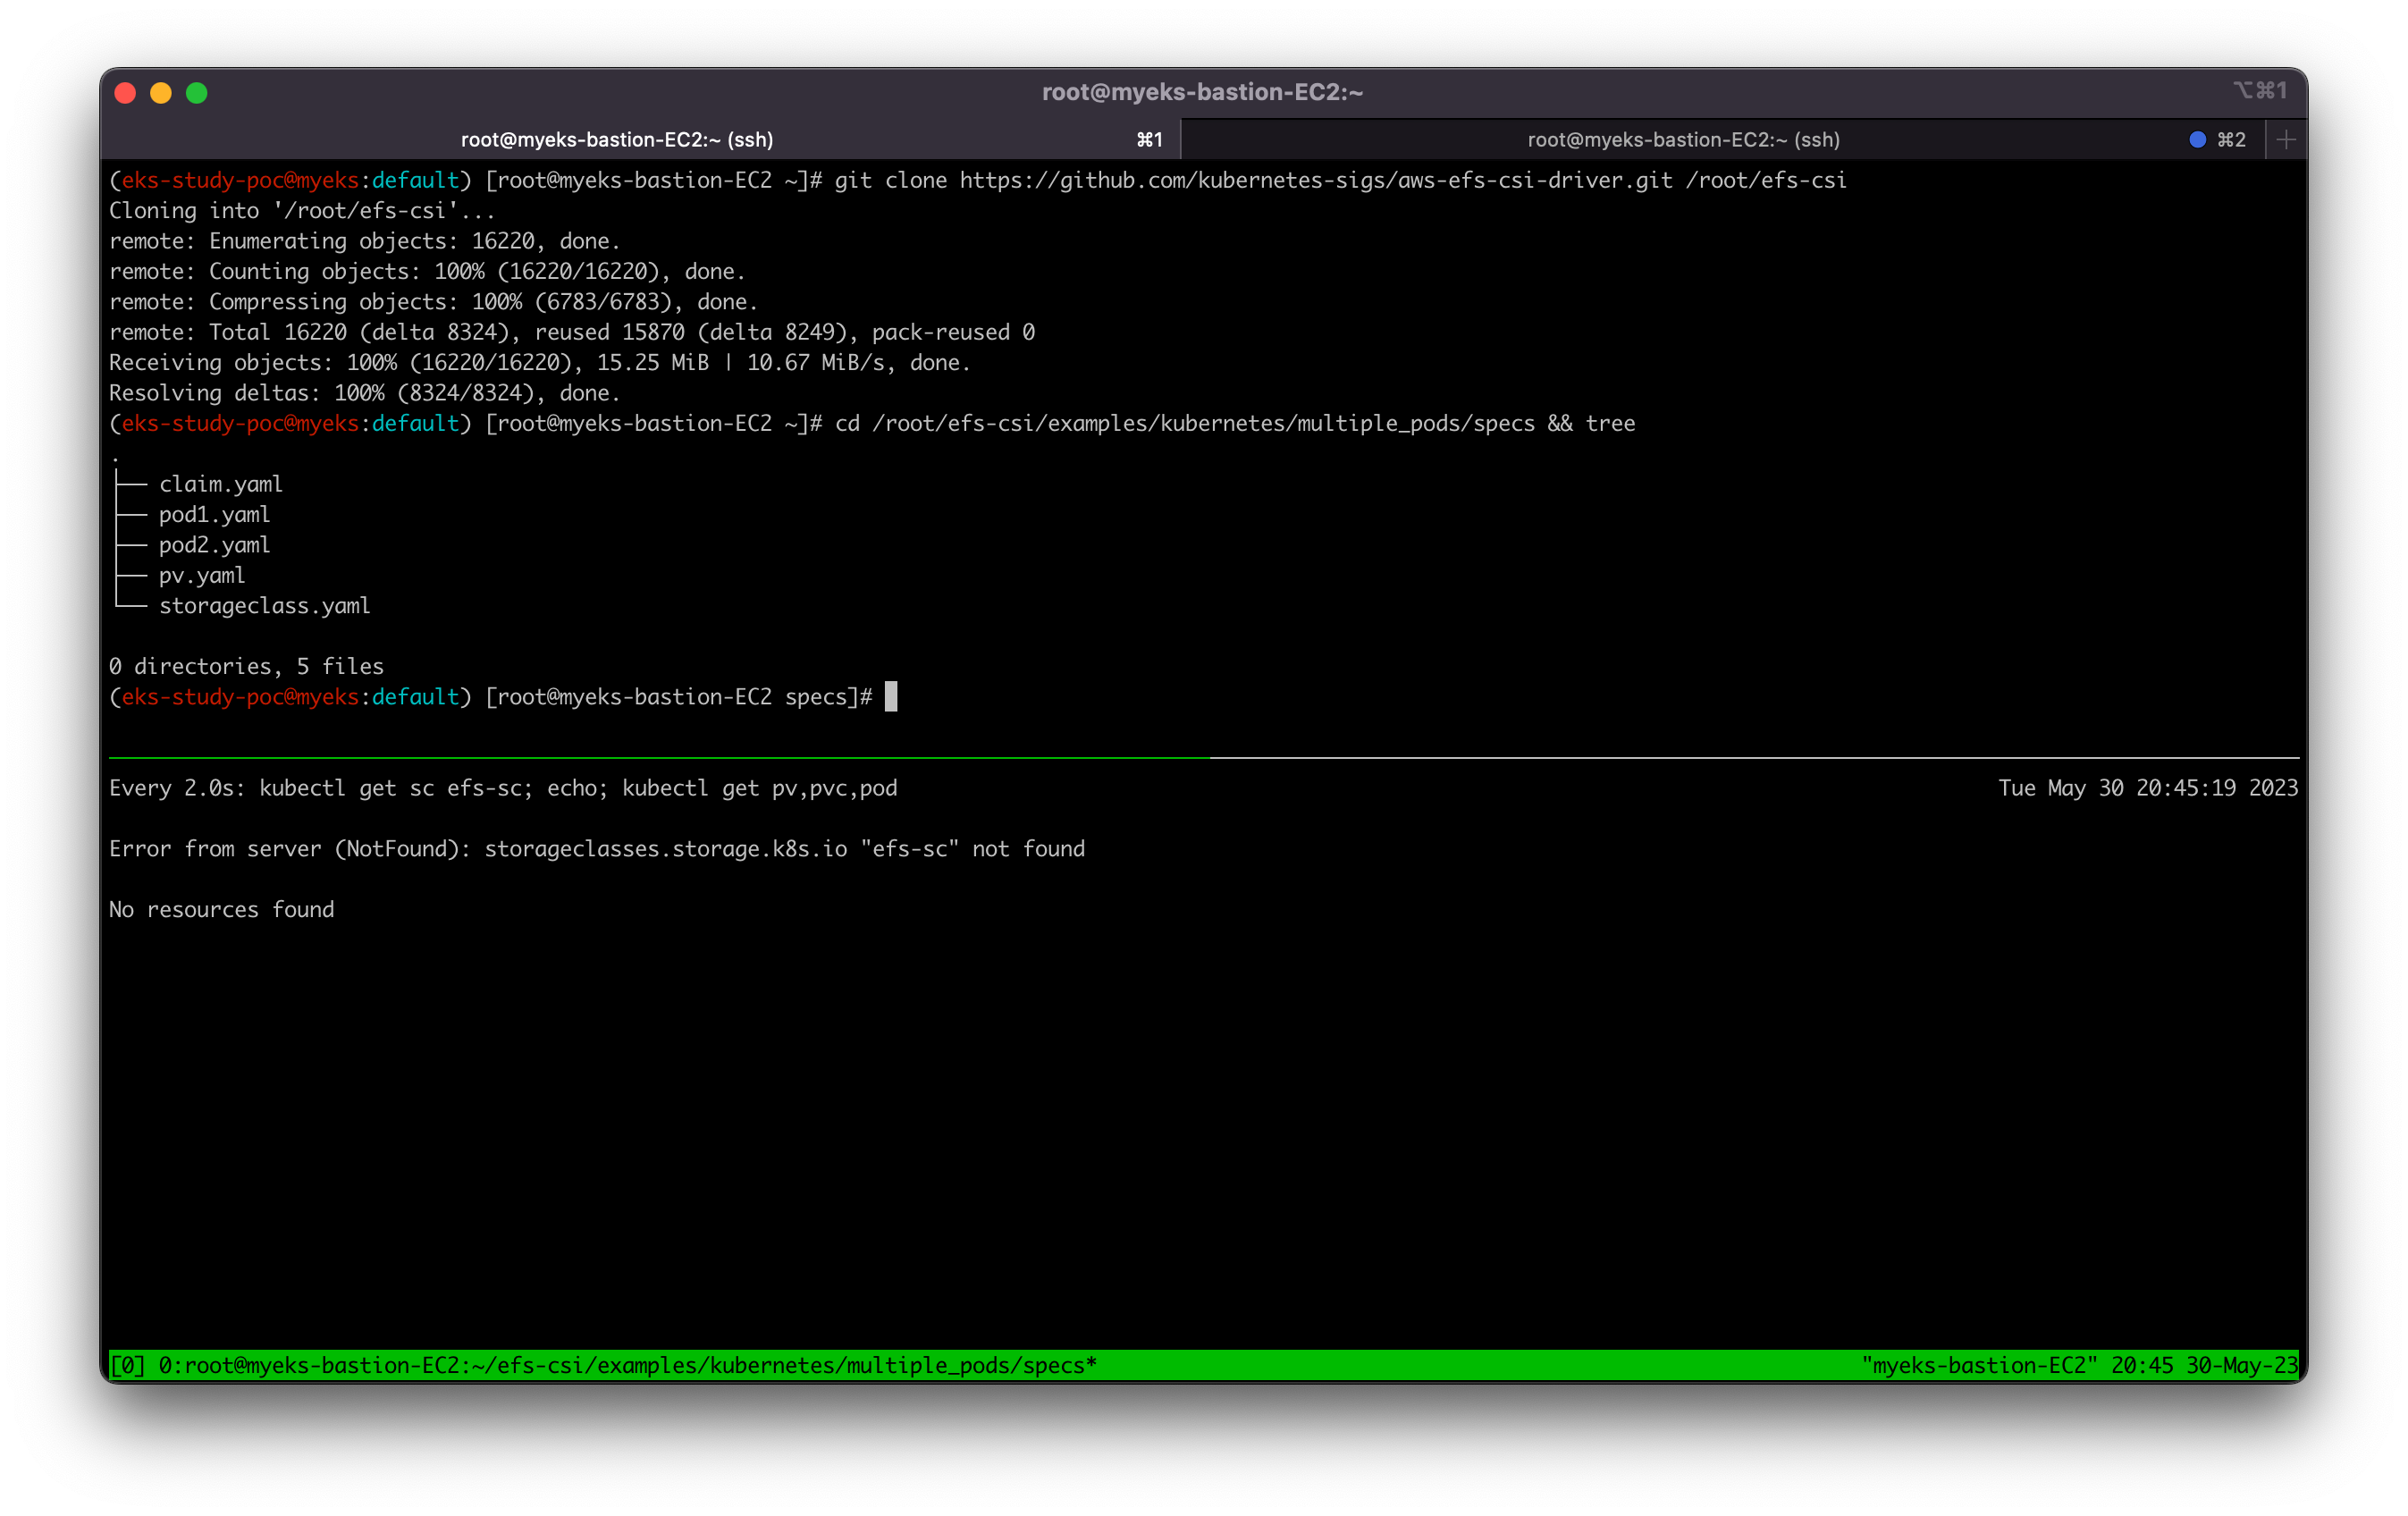Click pod1.yaml in the tree output
This screenshot has height=1516, width=2408.
[x=214, y=515]
